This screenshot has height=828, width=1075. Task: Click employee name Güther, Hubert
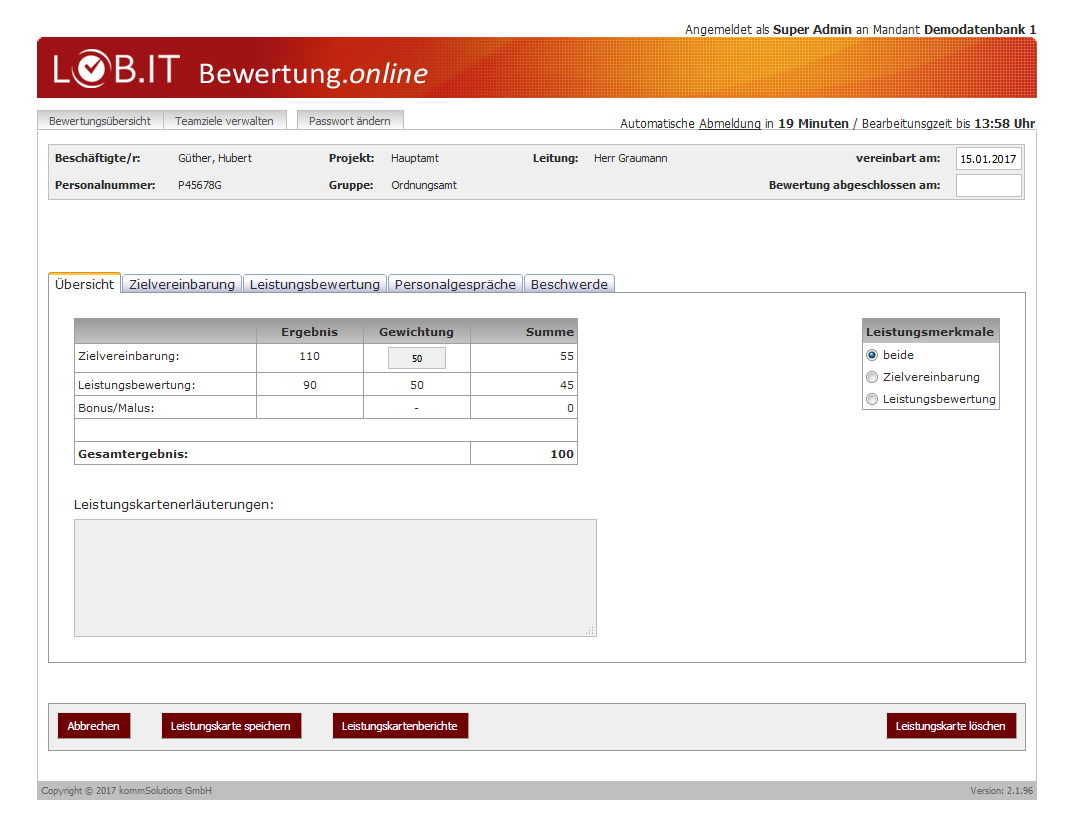click(x=215, y=158)
